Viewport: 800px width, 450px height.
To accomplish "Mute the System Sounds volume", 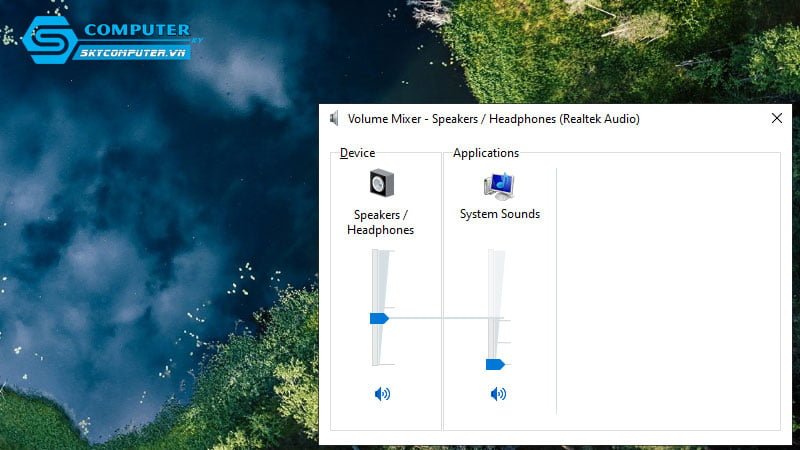I will pos(498,394).
